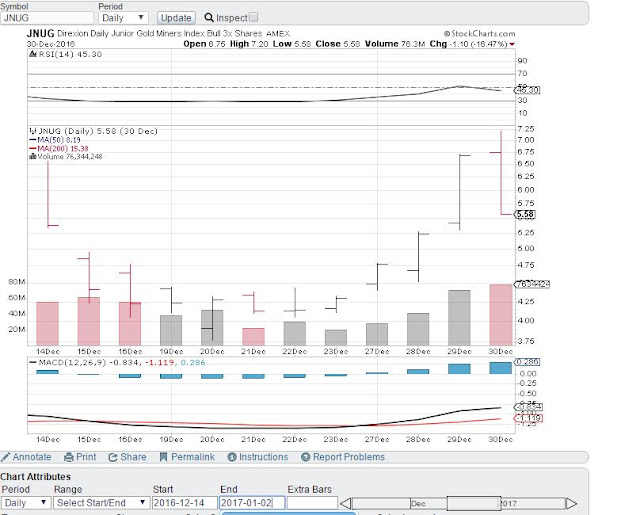640x515 pixels.
Task: Click the Instructions info icon
Action: 232,457
